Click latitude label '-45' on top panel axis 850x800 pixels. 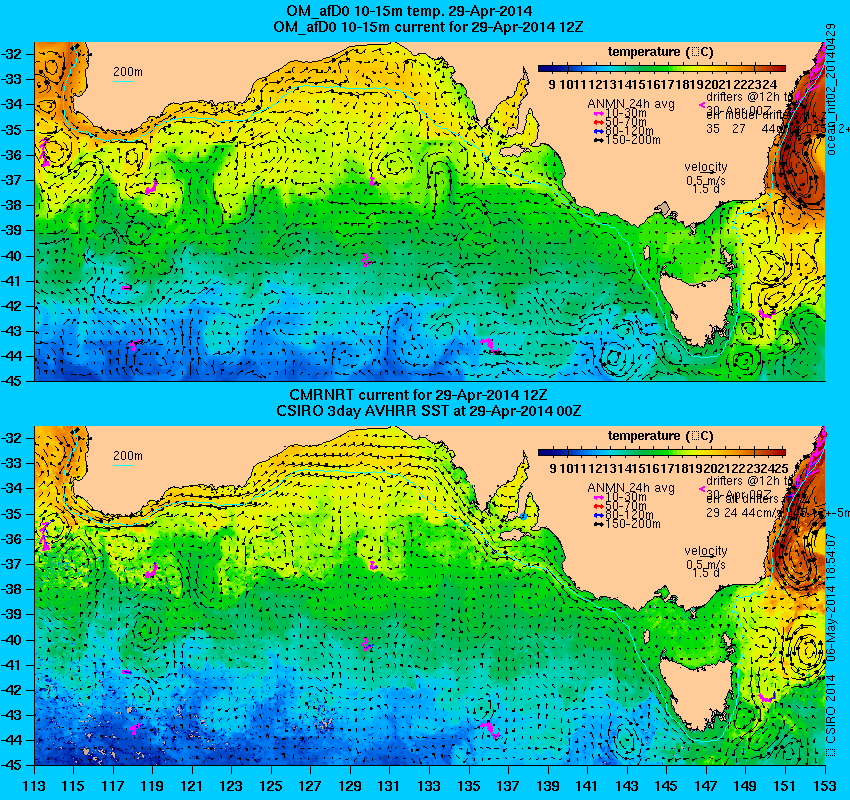click(x=11, y=381)
